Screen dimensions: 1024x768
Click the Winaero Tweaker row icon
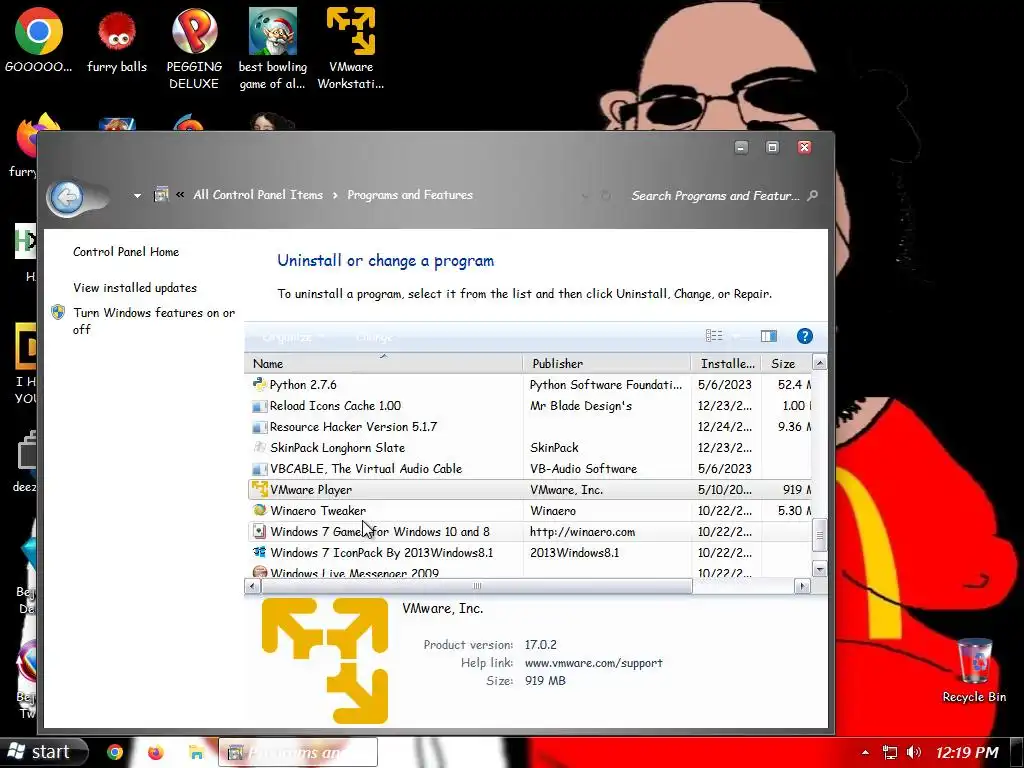(259, 510)
